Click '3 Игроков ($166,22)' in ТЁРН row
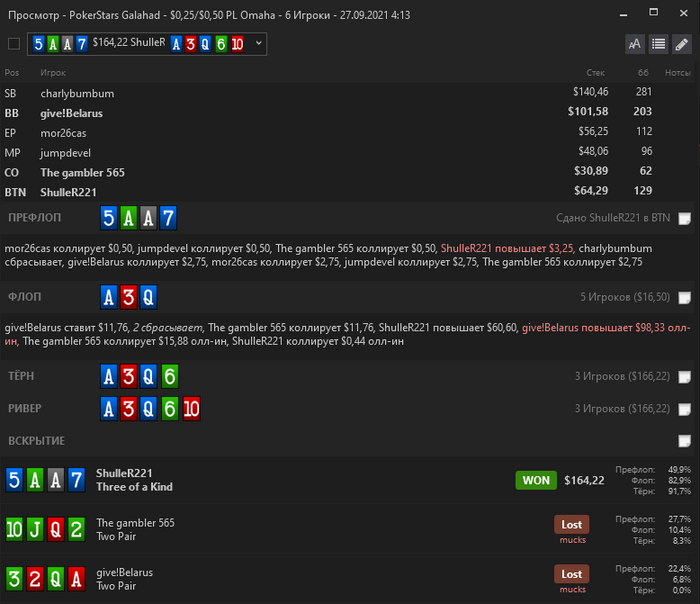 tap(622, 376)
